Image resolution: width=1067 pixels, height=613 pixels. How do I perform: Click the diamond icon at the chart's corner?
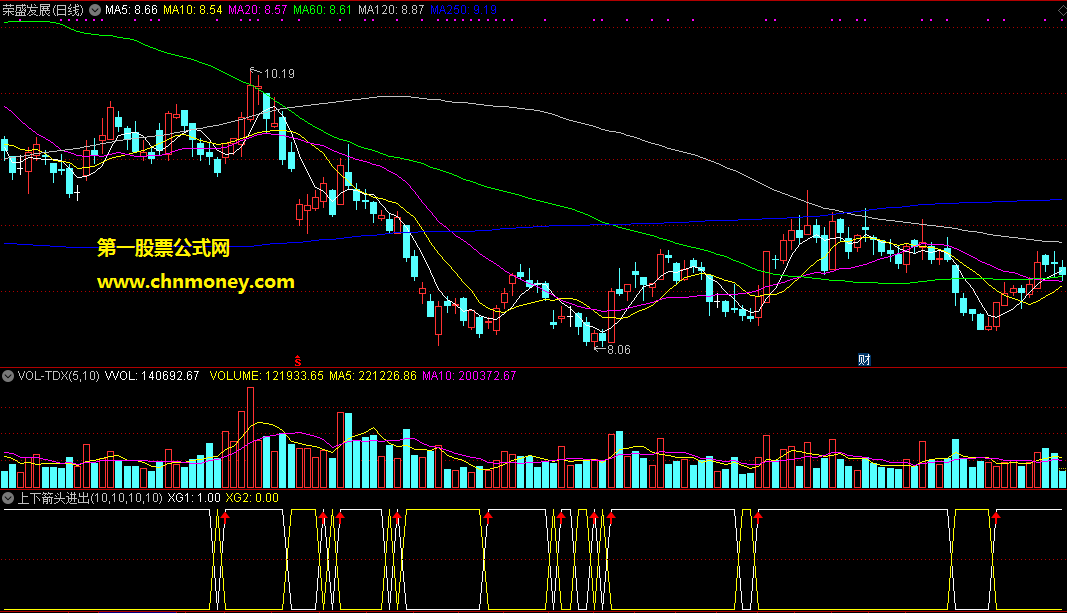(x=1062, y=10)
